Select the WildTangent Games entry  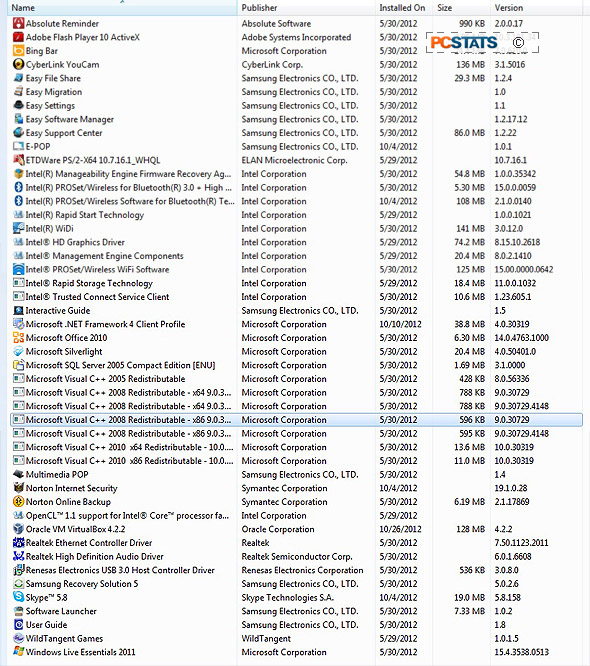click(296, 638)
